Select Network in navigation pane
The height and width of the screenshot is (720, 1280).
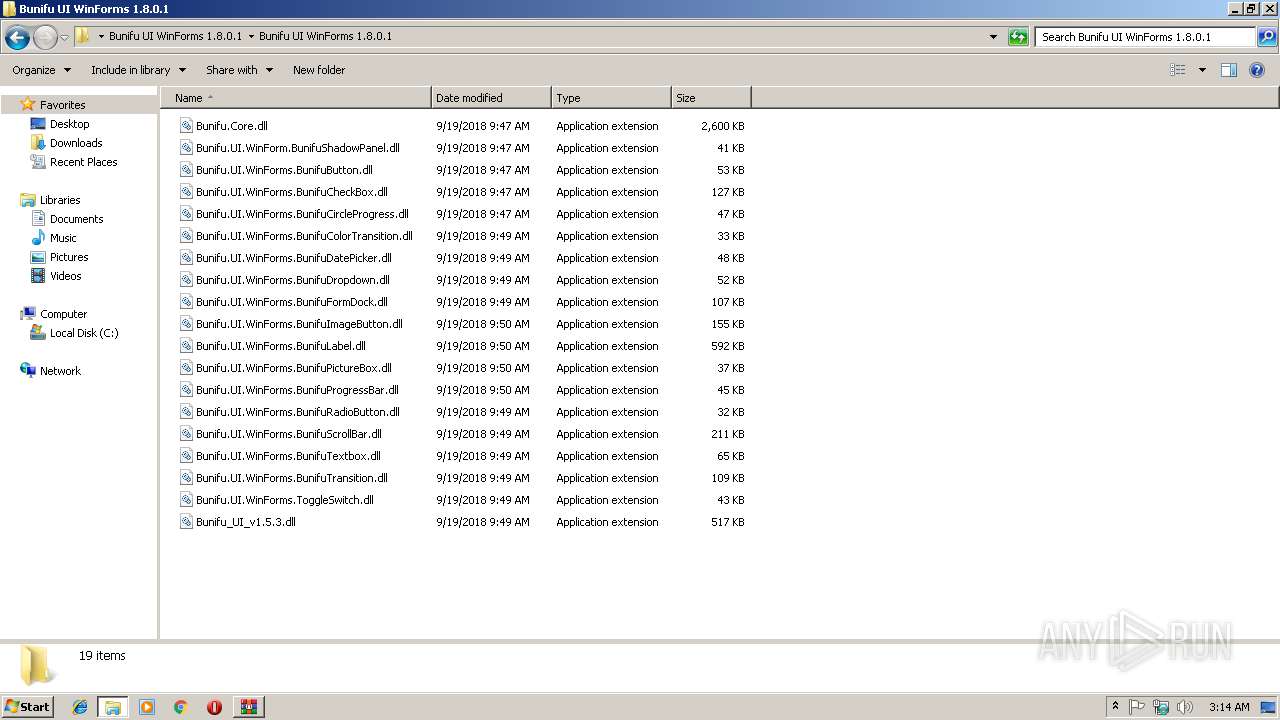click(60, 371)
